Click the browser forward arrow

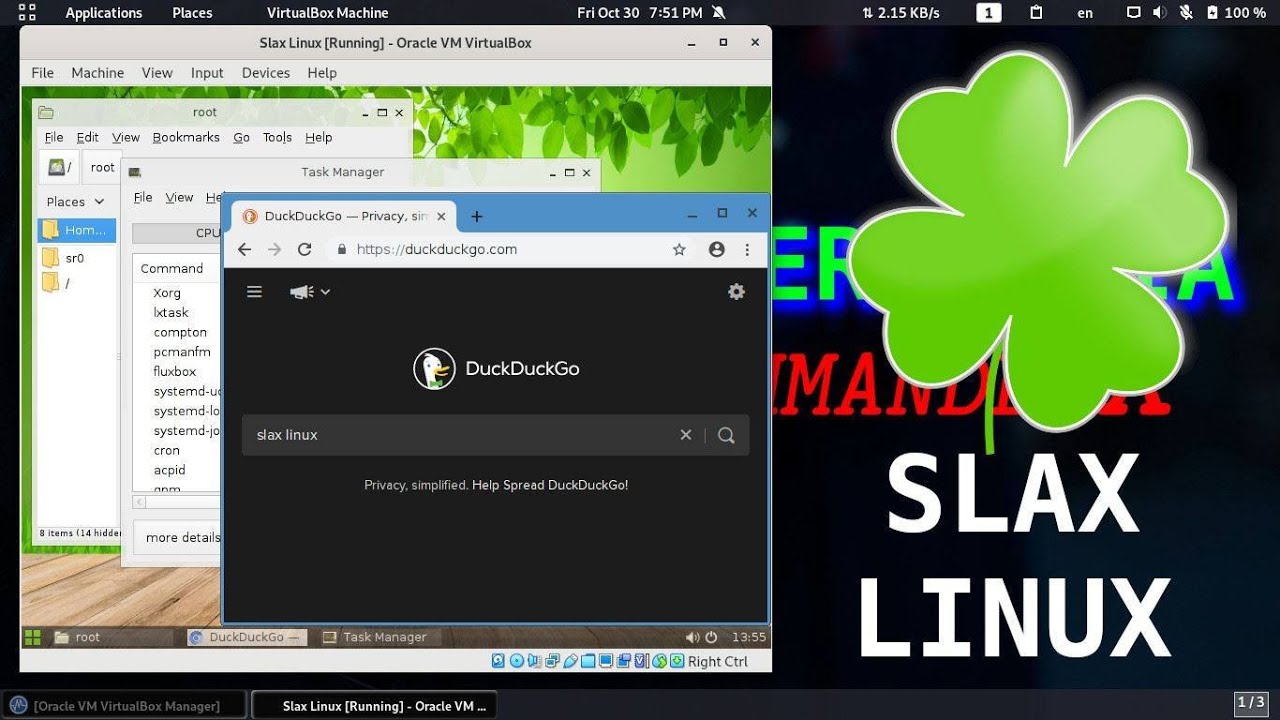coord(275,249)
